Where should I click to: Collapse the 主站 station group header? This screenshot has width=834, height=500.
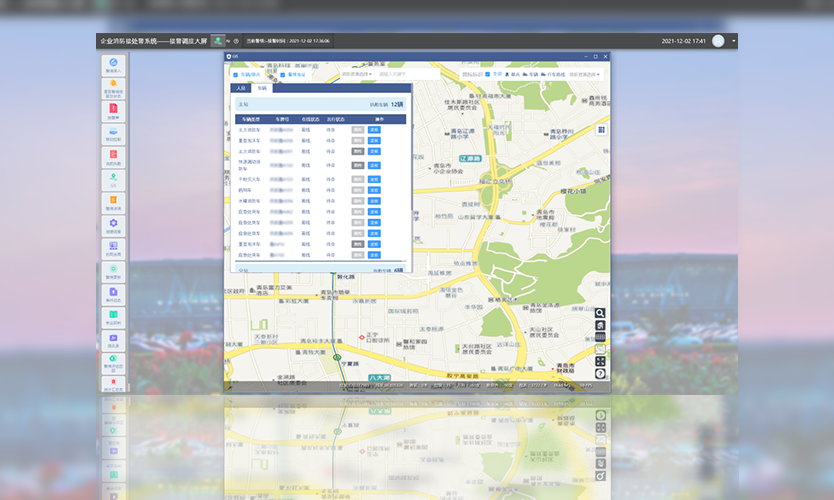[321, 104]
